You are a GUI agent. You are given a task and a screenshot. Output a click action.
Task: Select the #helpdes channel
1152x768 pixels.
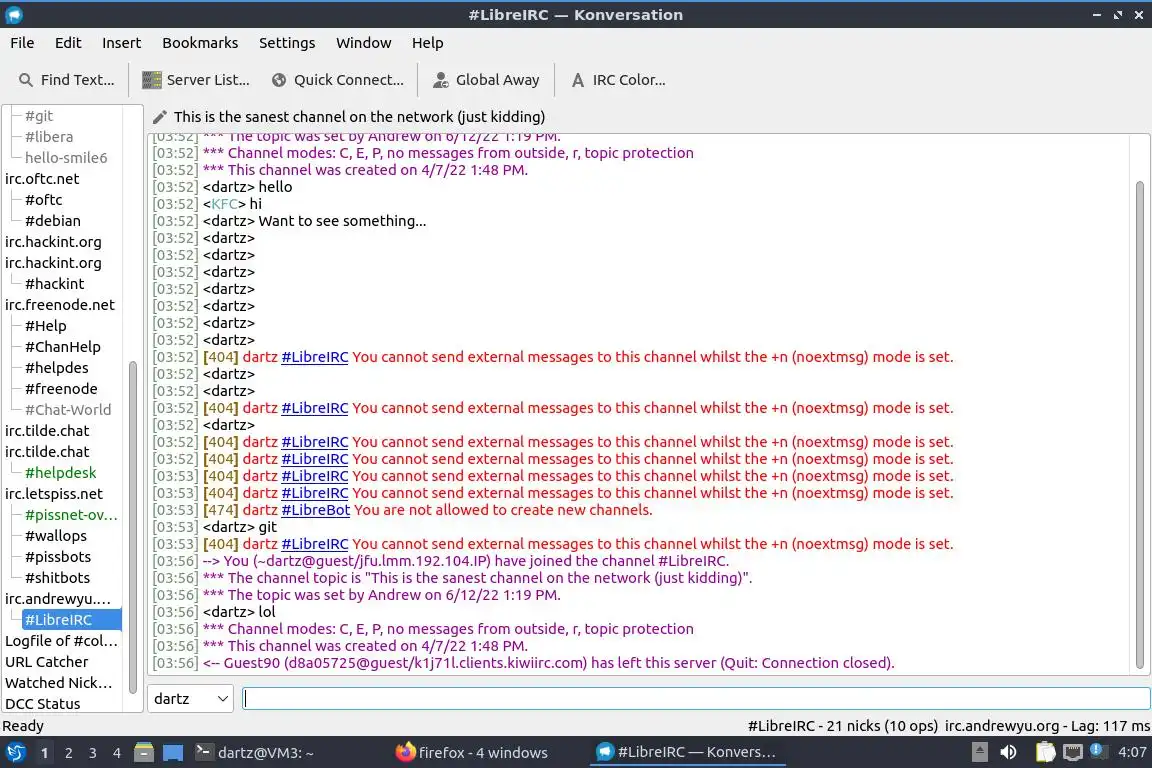pyautogui.click(x=57, y=367)
